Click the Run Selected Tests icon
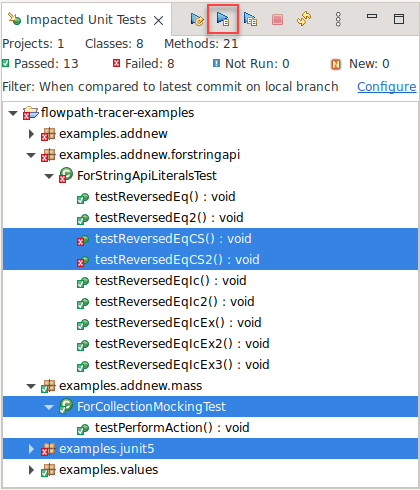The height and width of the screenshot is (490, 420). tap(223, 19)
